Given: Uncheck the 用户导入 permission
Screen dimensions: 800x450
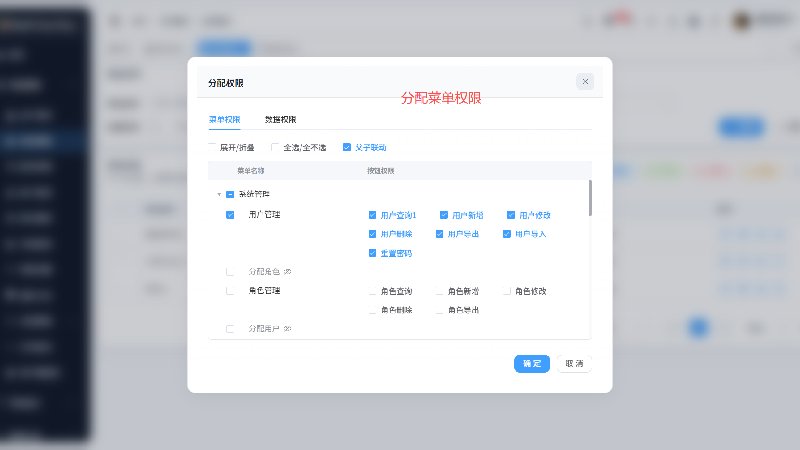Looking at the screenshot, I should click(507, 234).
